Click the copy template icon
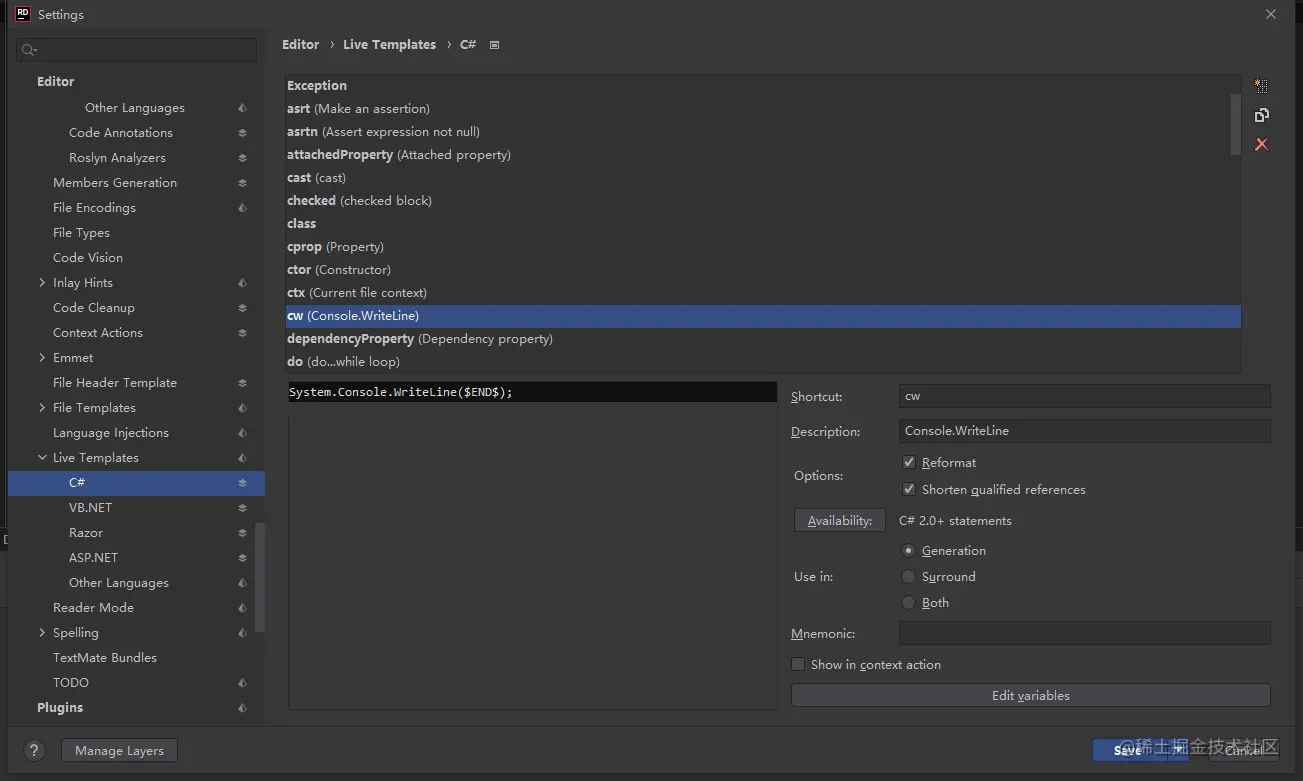The width and height of the screenshot is (1303, 781). (x=1261, y=116)
